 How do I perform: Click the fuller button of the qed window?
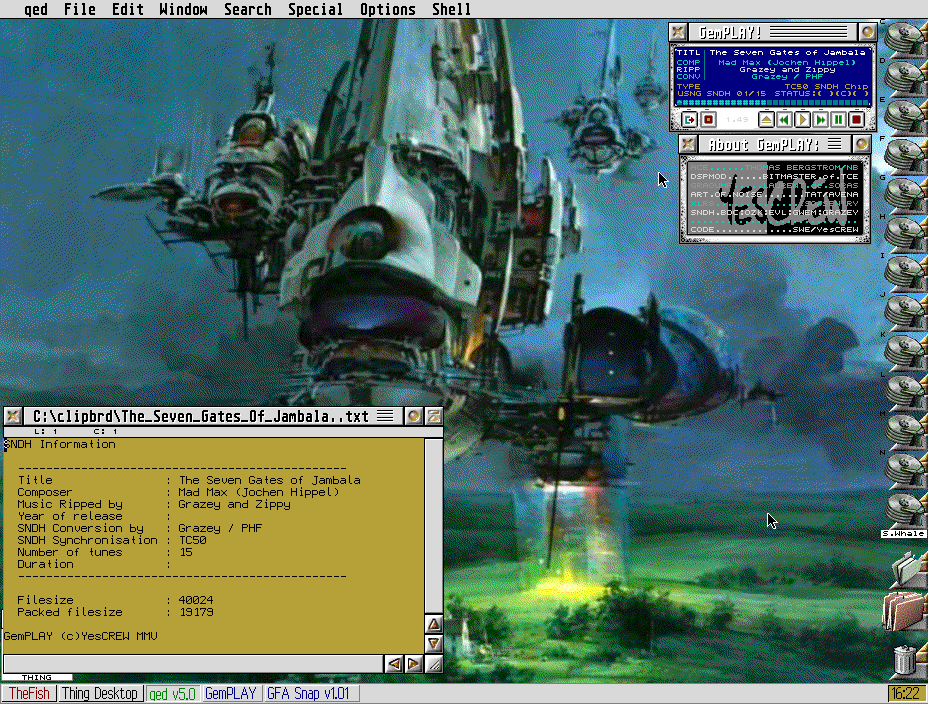(434, 416)
